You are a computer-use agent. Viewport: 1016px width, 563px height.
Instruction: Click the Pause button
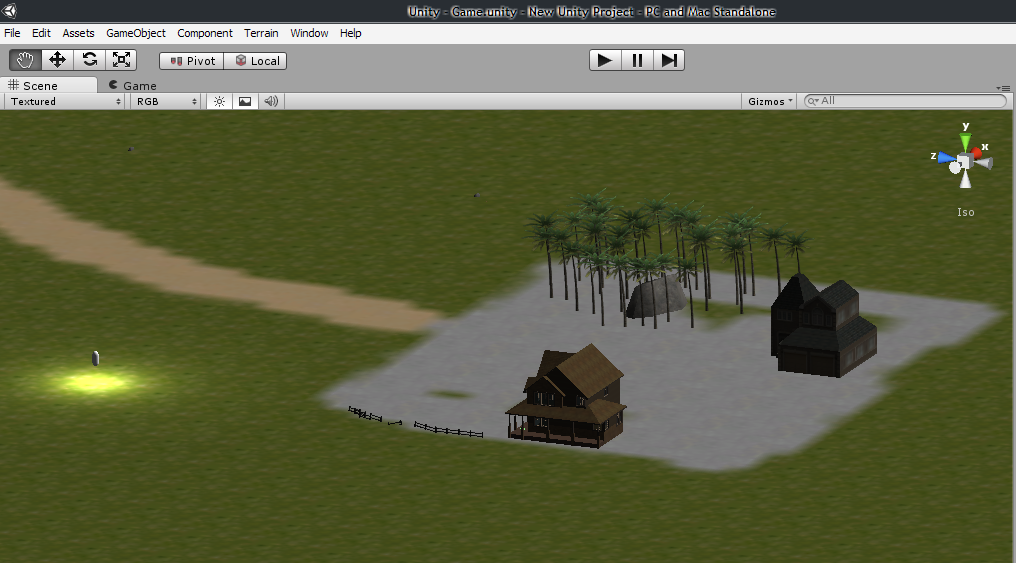point(637,60)
